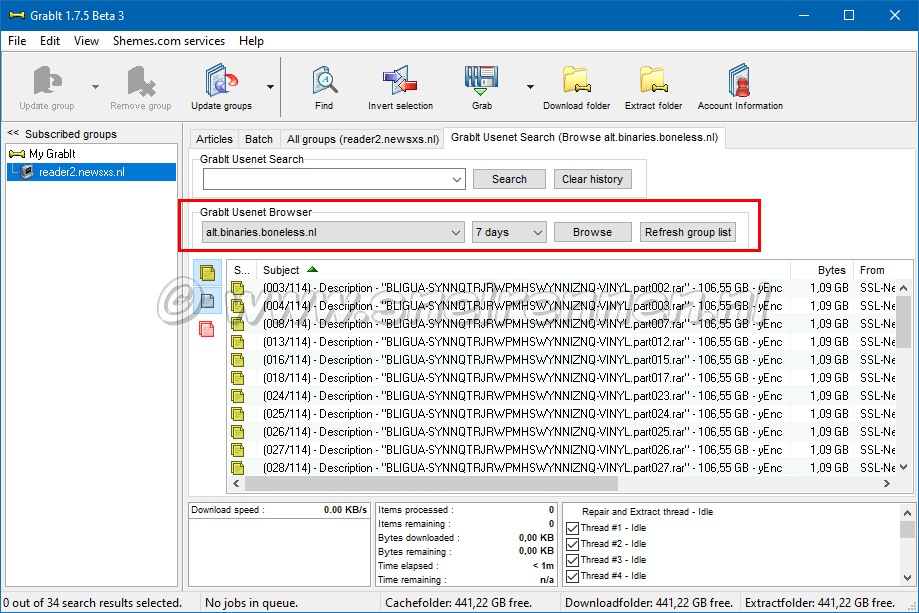Viewport: 919px width, 613px height.
Task: Click the part002.rar row file icon
Action: pos(237,288)
